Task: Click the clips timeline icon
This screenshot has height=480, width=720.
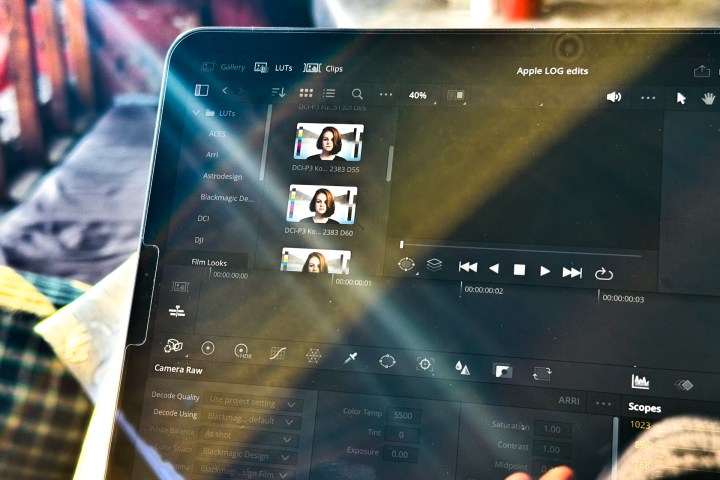Action: [180, 287]
